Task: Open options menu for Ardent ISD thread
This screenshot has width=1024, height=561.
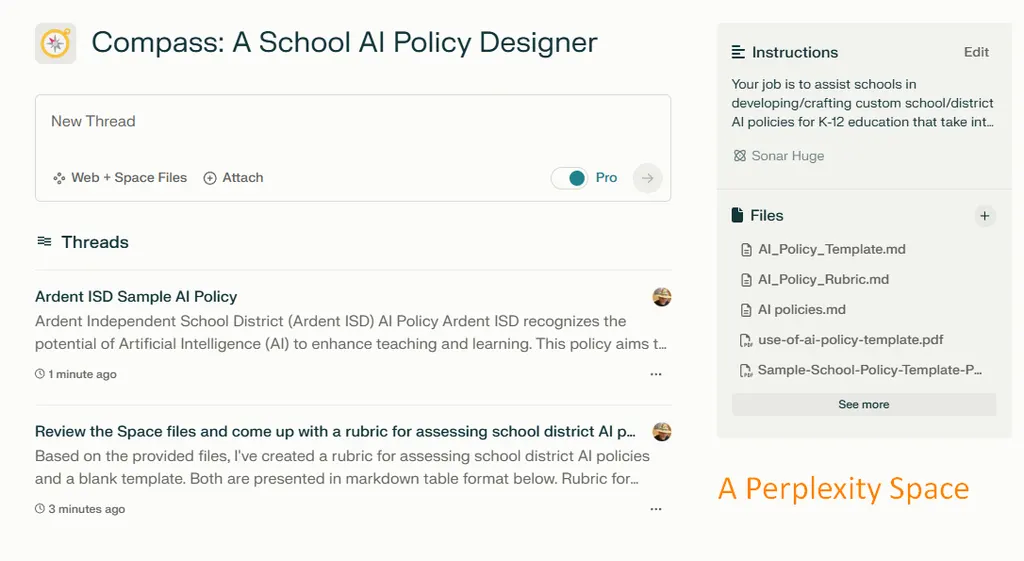Action: pos(656,374)
